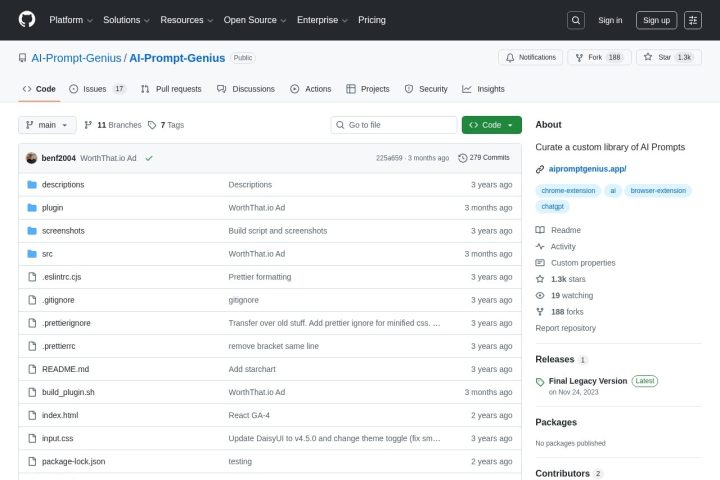Open the search magnifier button
Viewport: 720px width, 480px height.
(576, 20)
